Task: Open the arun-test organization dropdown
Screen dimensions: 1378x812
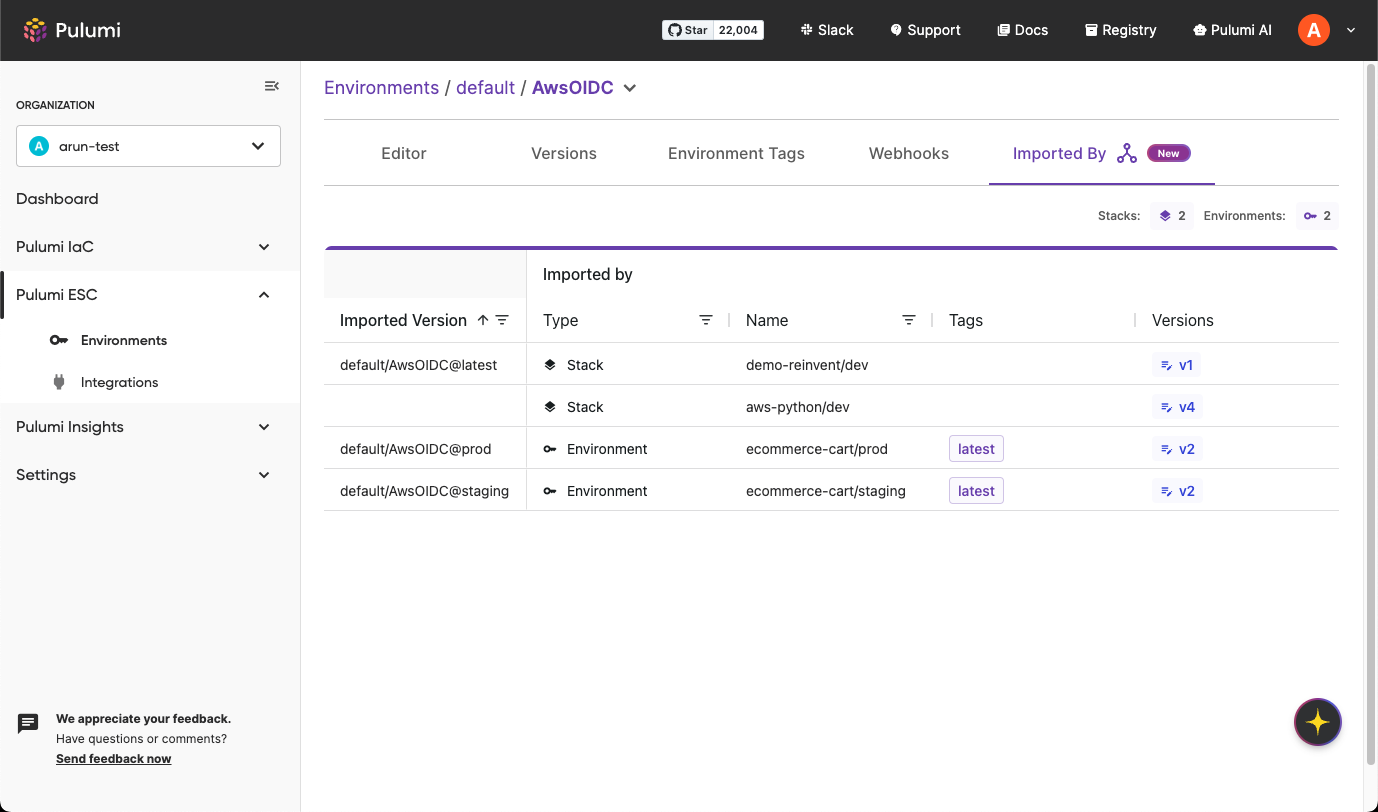Action: click(148, 146)
